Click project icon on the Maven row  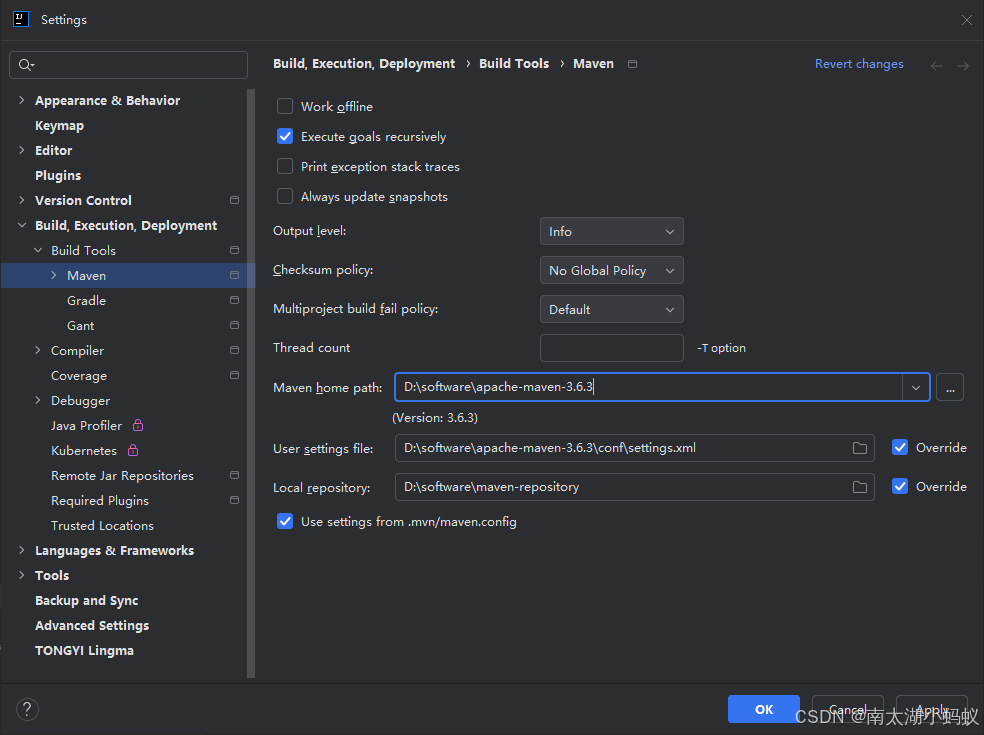[235, 276]
